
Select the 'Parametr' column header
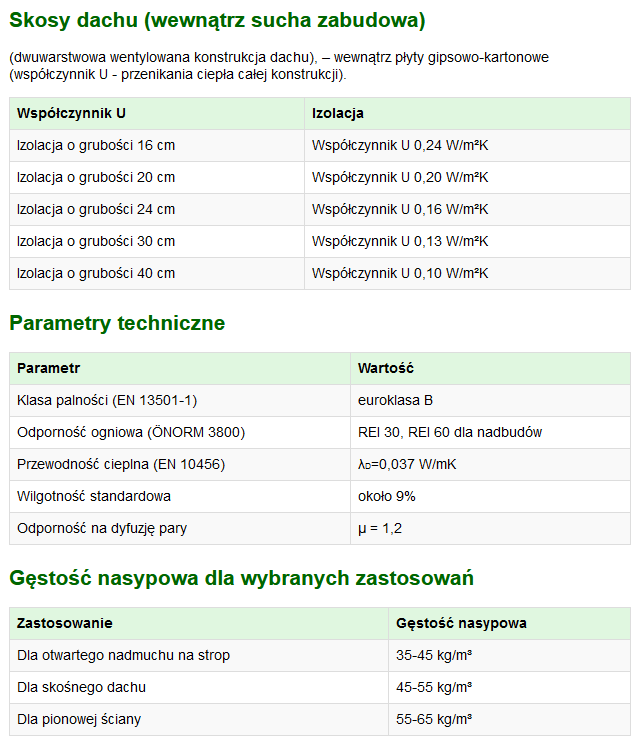click(x=48, y=368)
